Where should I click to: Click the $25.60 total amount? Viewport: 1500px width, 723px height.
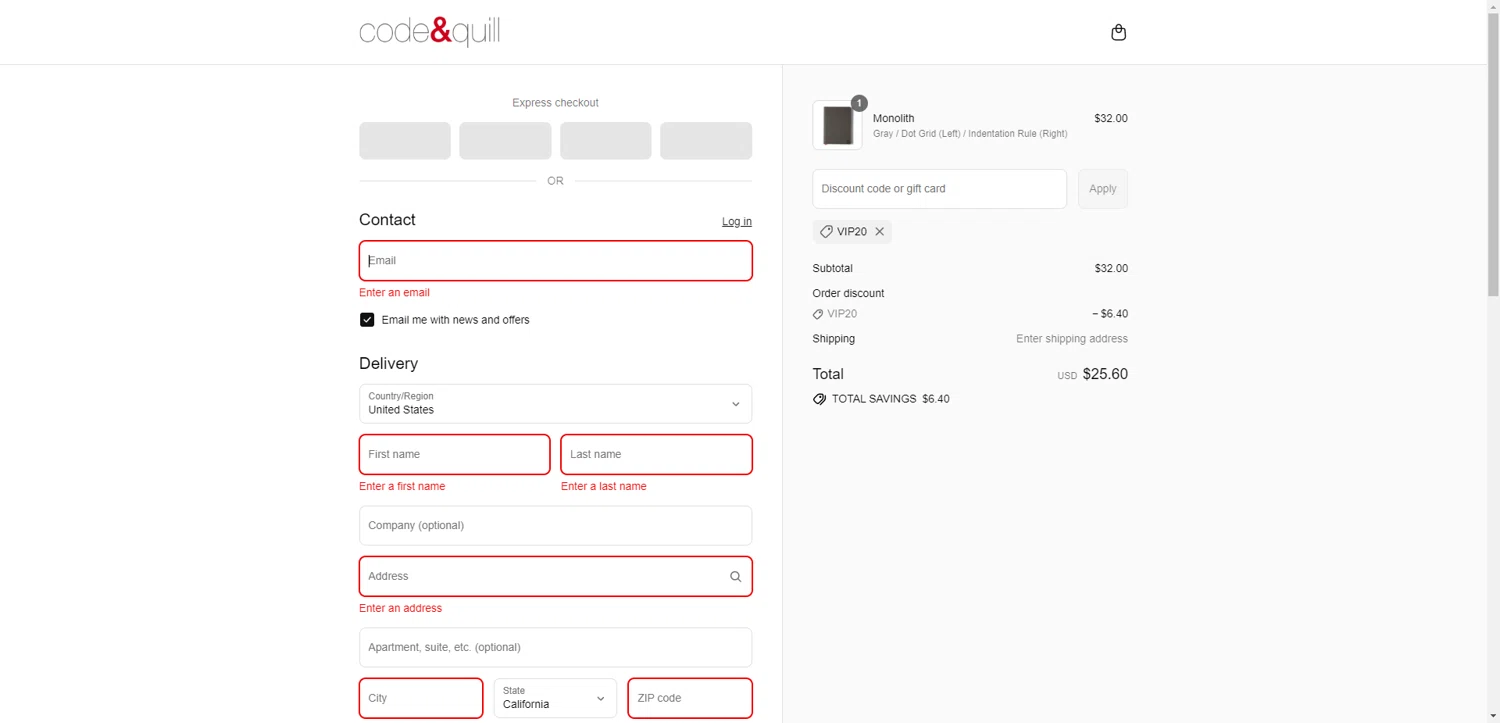(x=1105, y=374)
